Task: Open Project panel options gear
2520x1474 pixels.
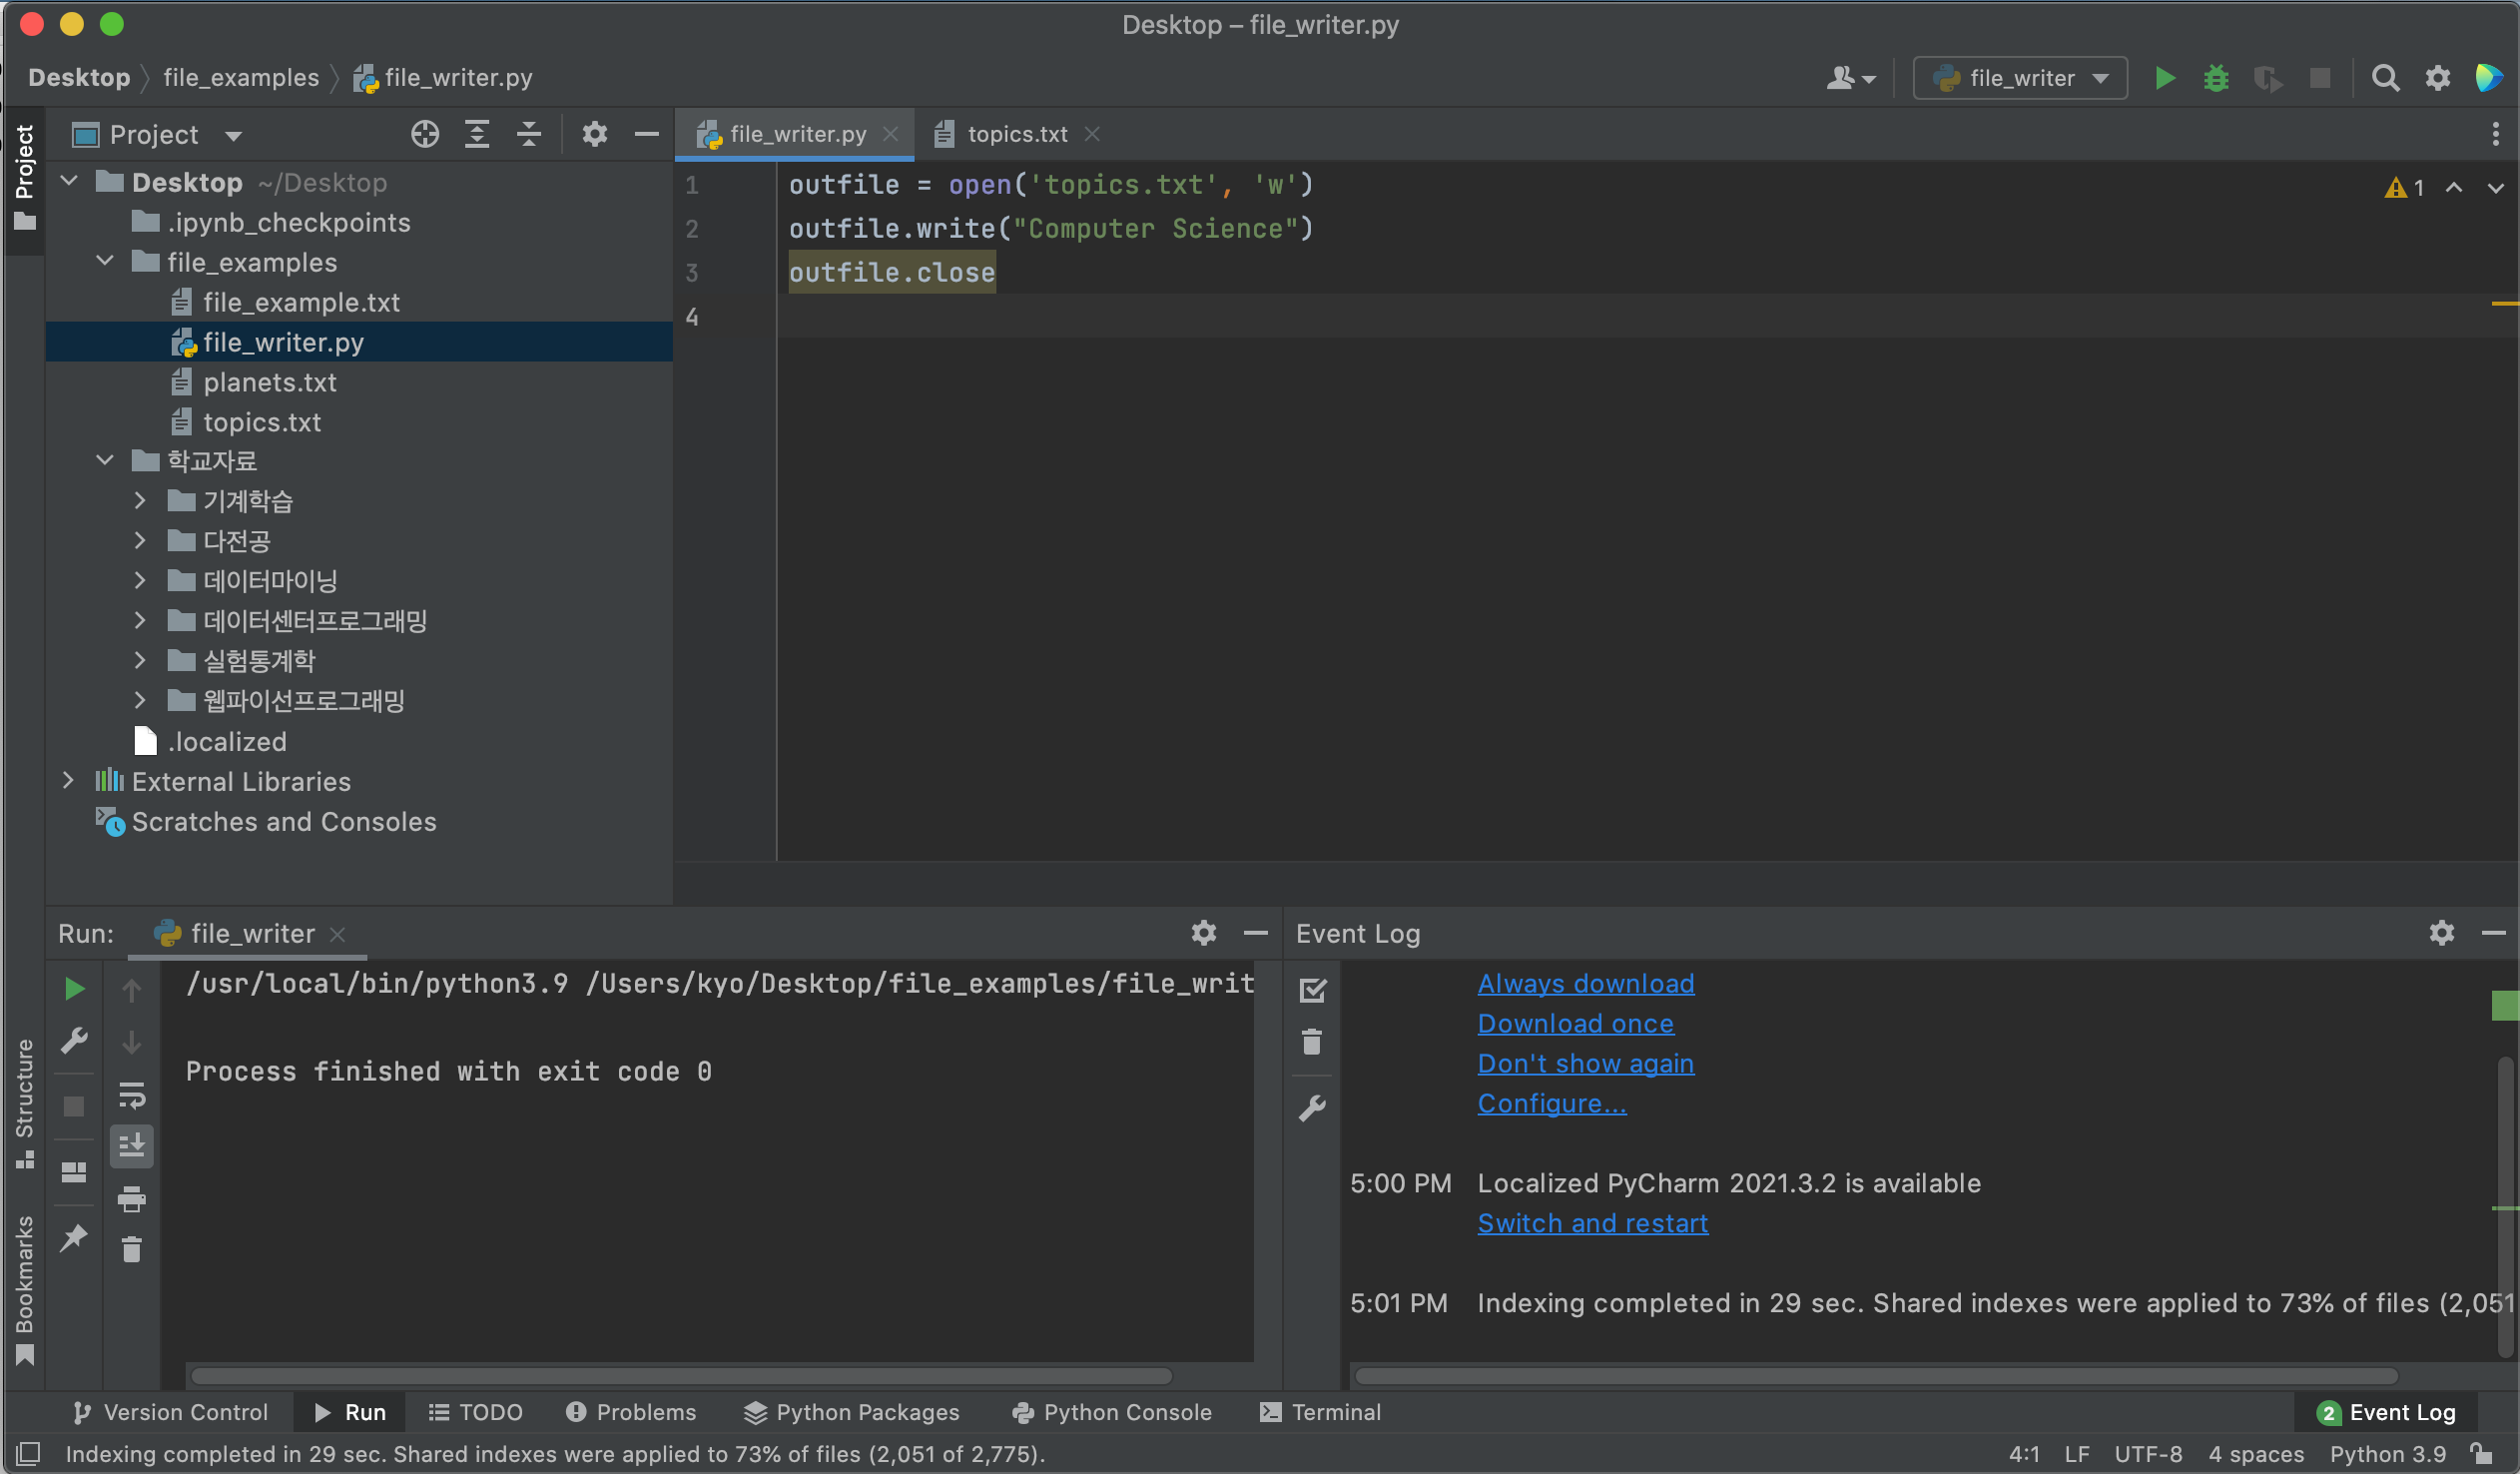Action: pos(595,134)
